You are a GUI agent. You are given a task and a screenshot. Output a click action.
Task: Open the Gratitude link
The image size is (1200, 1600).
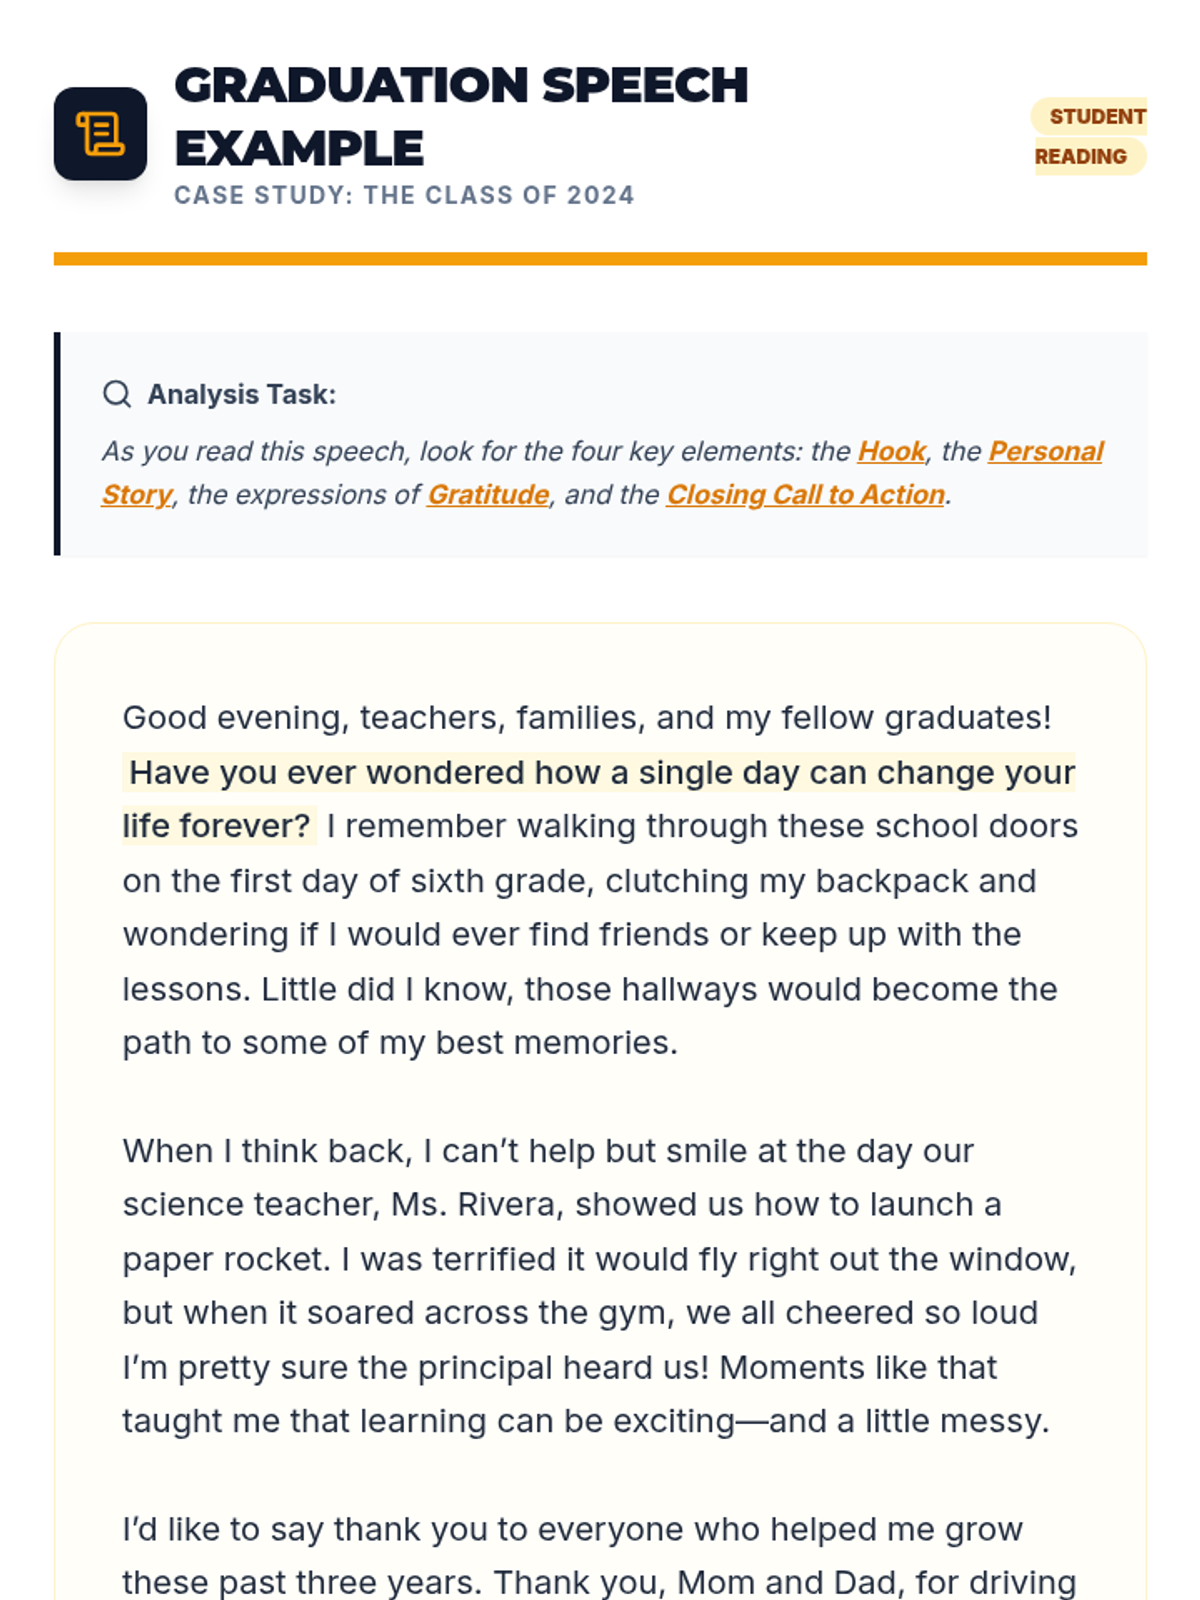click(x=488, y=495)
